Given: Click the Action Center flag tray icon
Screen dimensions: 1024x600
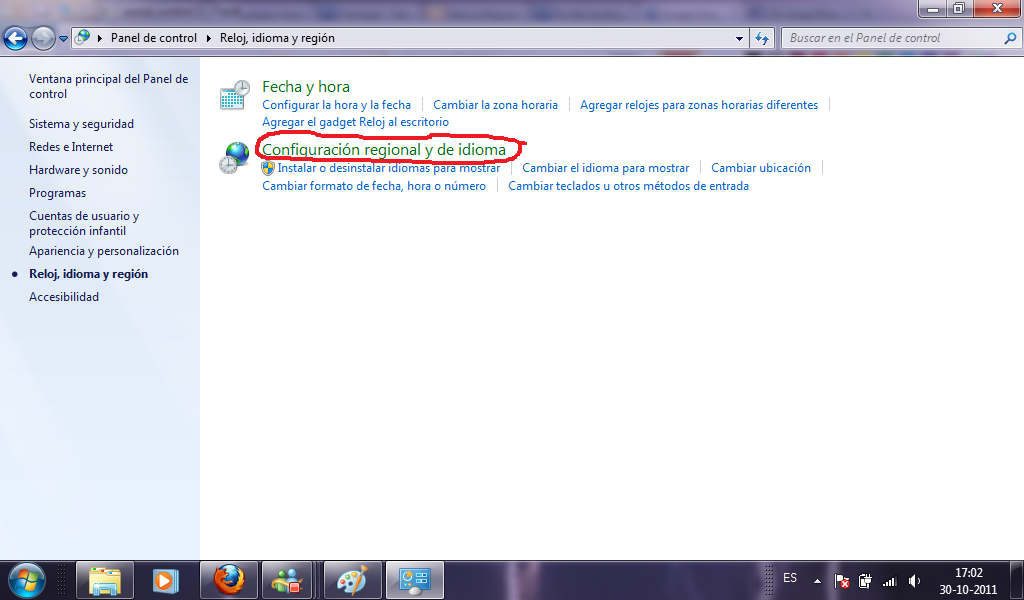Looking at the screenshot, I should [x=842, y=581].
